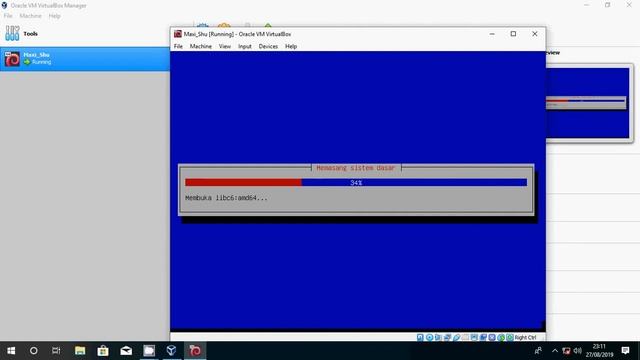This screenshot has width=640, height=360.
Task: Click the optical drive status icon
Action: point(429,338)
